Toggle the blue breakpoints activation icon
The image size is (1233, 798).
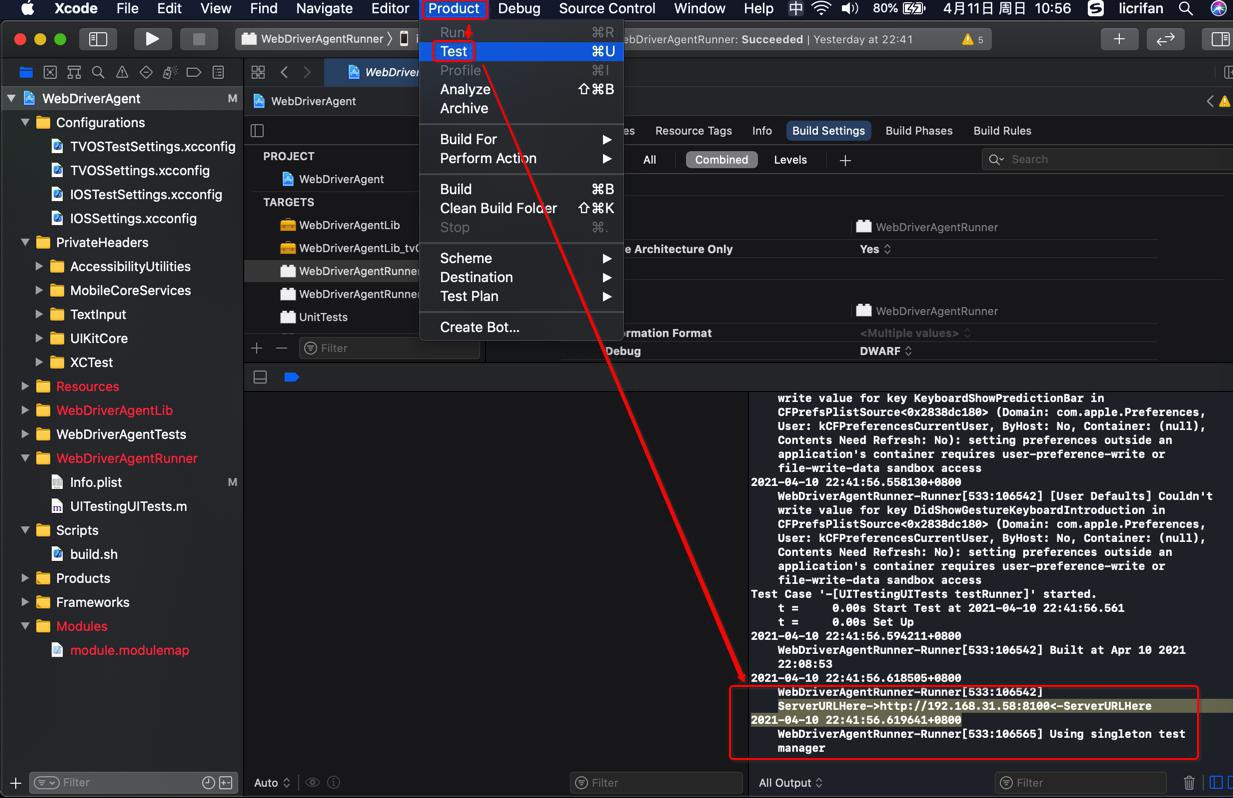point(292,377)
